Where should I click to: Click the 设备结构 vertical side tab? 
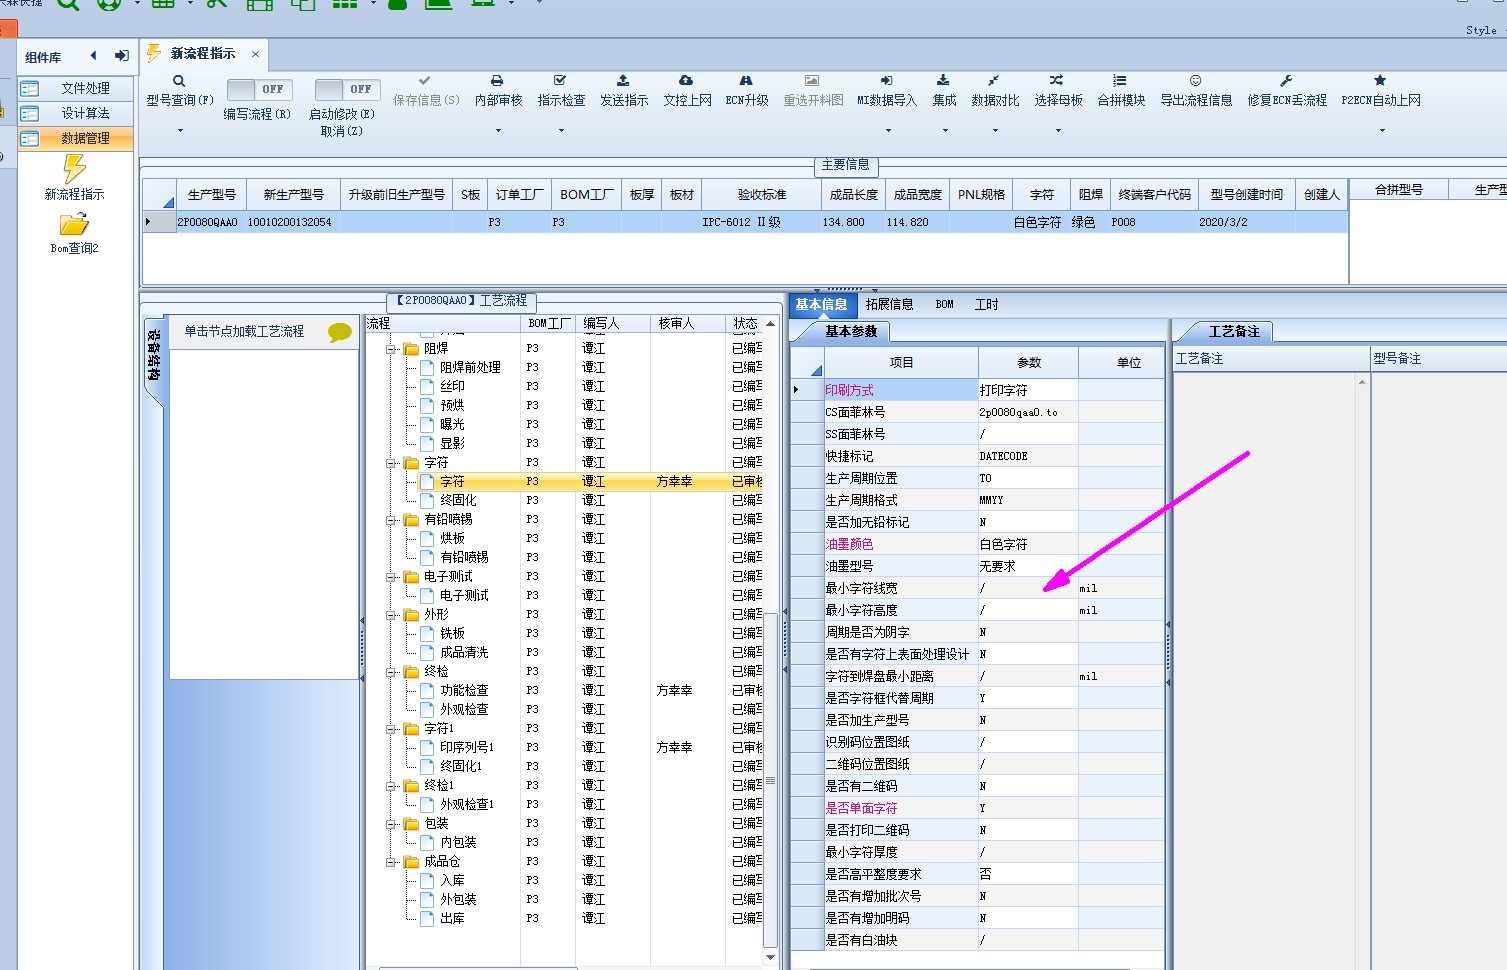point(154,356)
